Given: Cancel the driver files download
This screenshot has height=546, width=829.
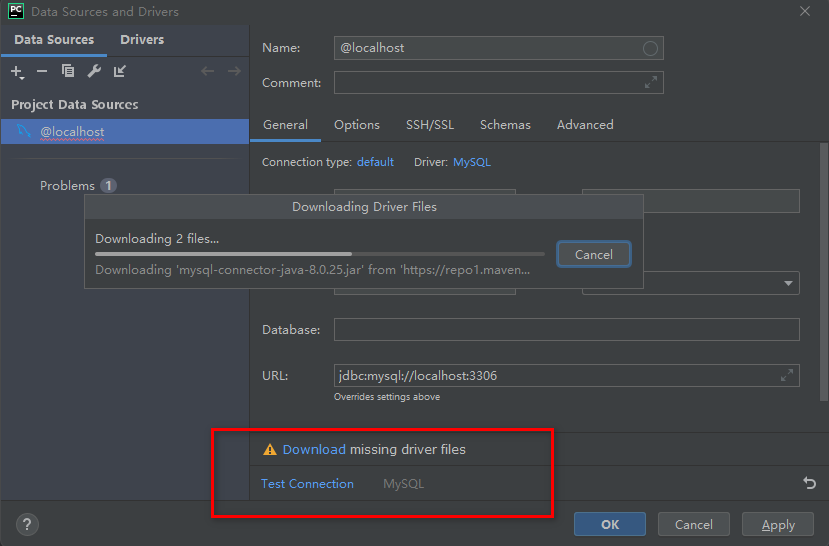Looking at the screenshot, I should [594, 254].
